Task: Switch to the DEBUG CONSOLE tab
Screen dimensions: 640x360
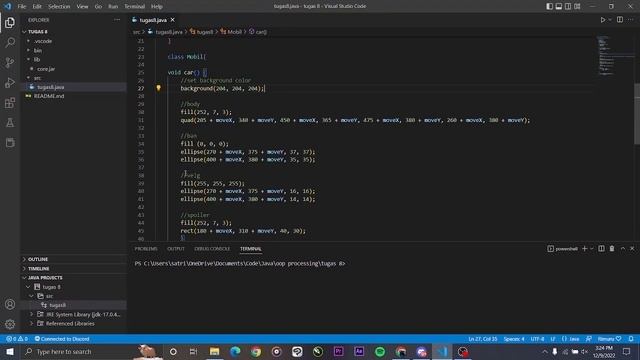Action: click(x=212, y=249)
